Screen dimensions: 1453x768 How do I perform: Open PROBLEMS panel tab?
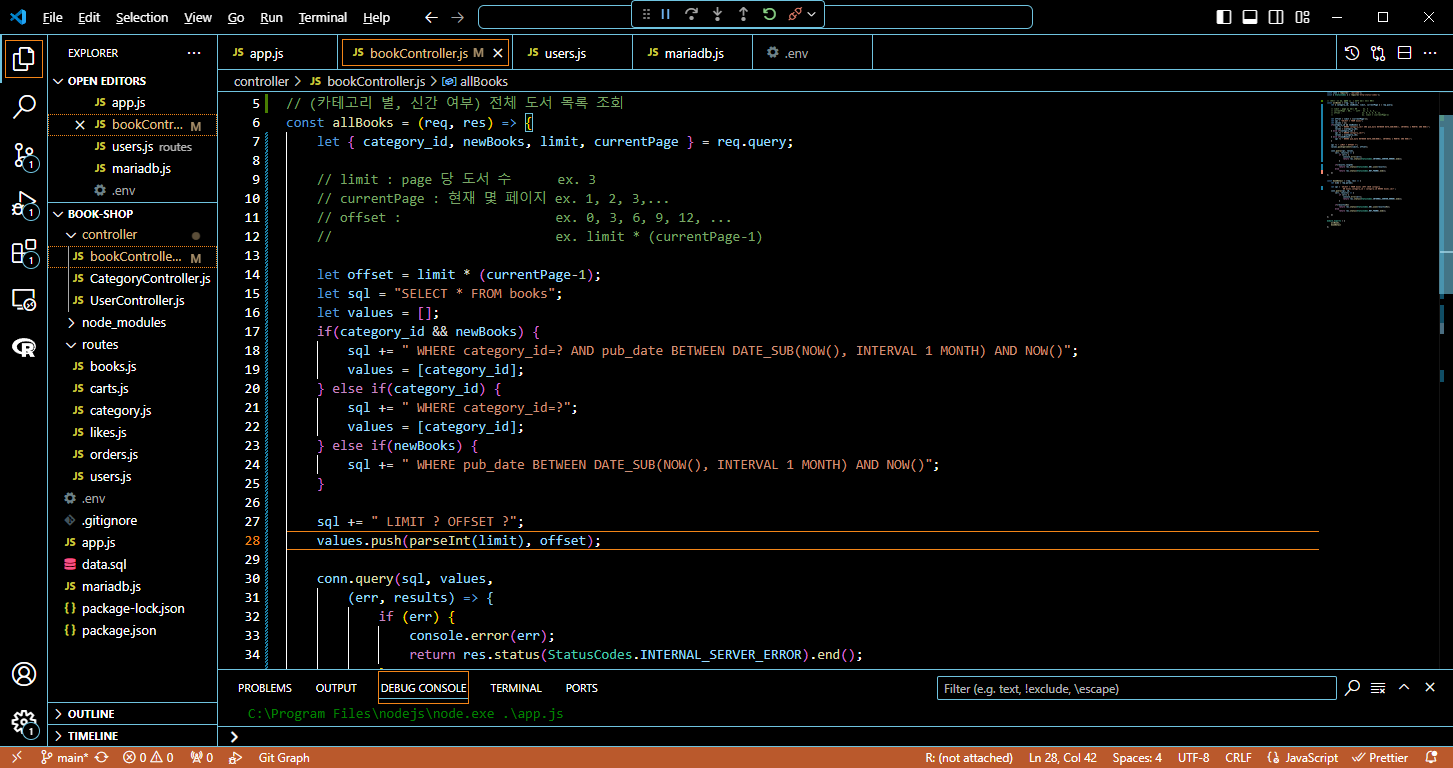click(265, 688)
